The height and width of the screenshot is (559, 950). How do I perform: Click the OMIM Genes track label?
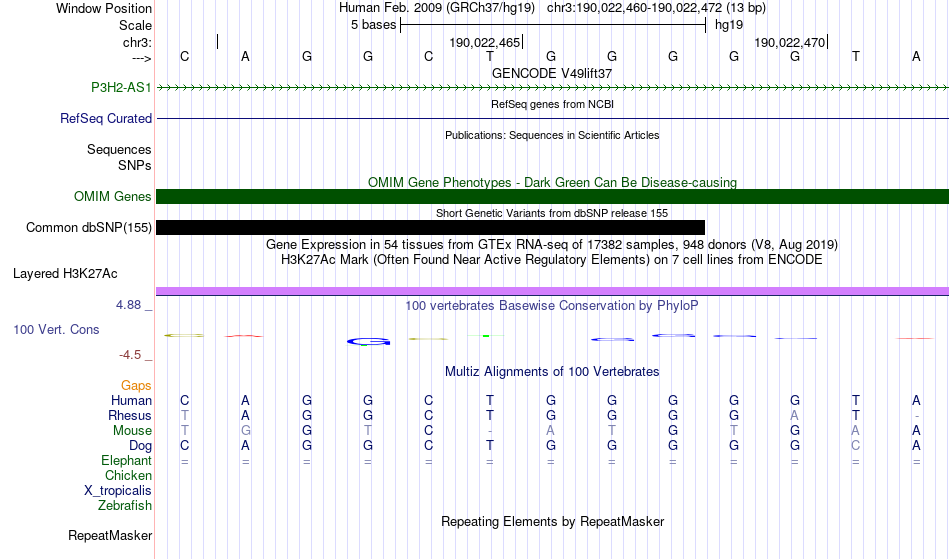(112, 196)
